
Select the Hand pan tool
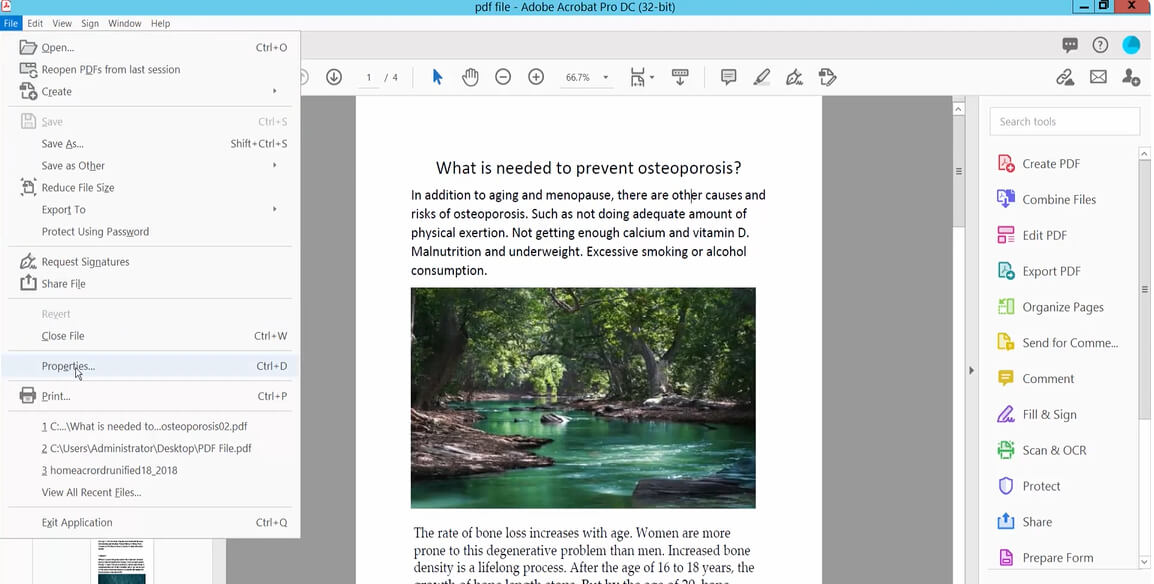tap(470, 77)
